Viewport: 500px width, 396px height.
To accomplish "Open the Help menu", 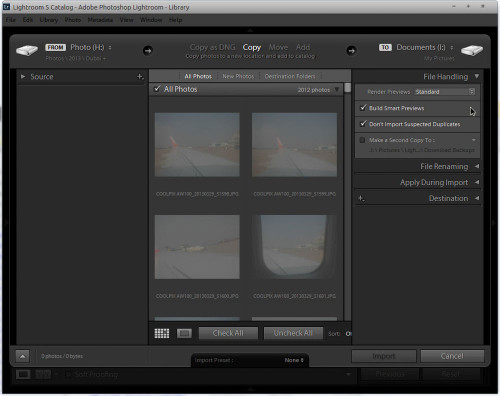I will click(x=175, y=20).
